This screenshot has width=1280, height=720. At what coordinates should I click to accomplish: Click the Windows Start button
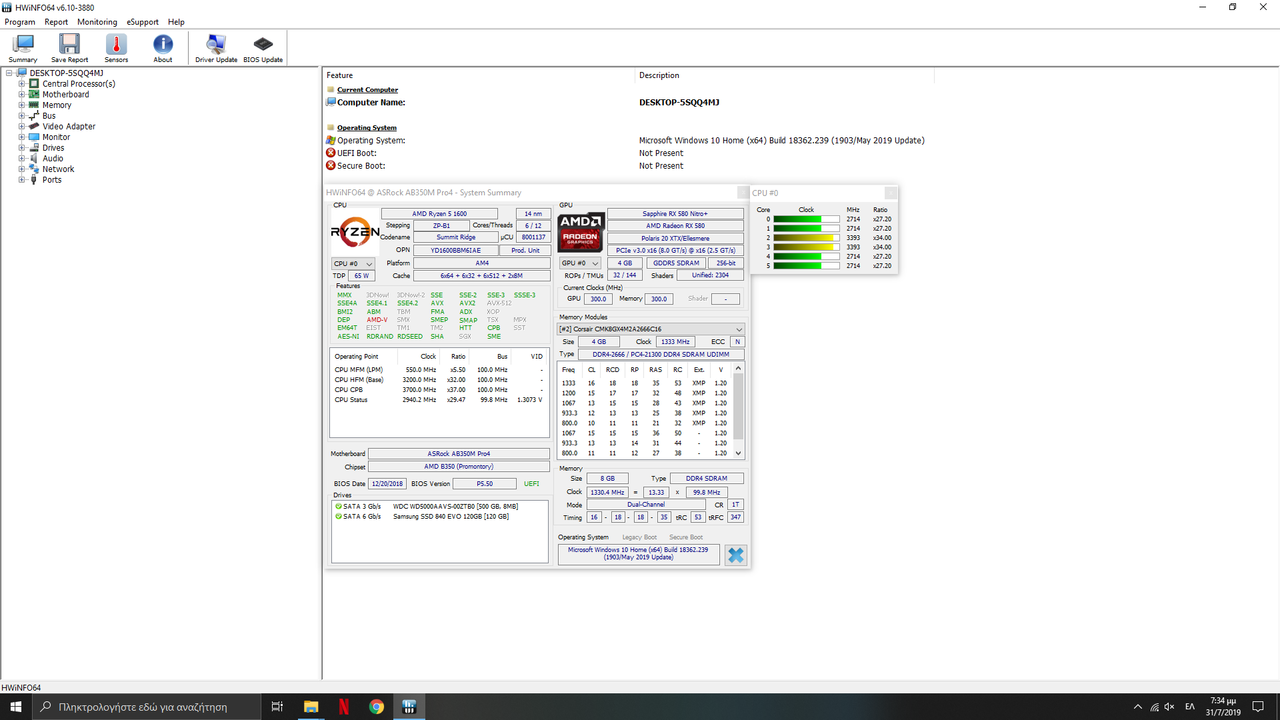[17, 706]
